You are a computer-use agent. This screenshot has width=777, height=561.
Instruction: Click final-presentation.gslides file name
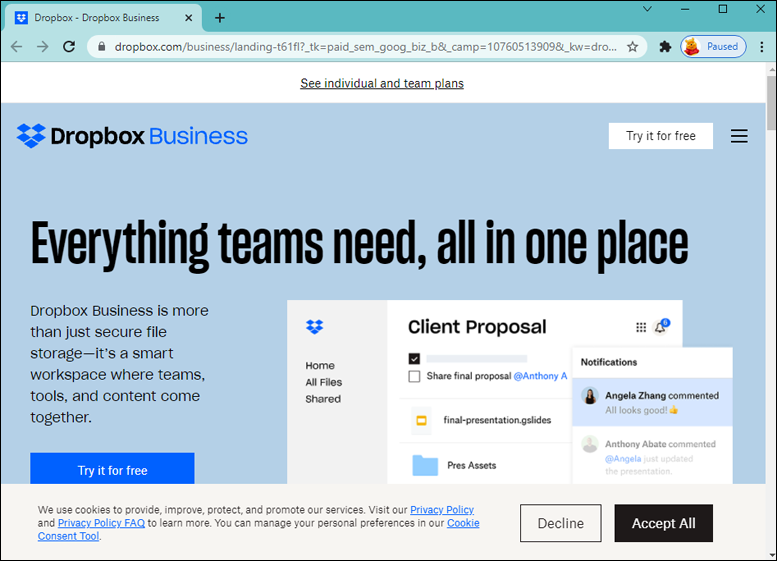pos(497,420)
